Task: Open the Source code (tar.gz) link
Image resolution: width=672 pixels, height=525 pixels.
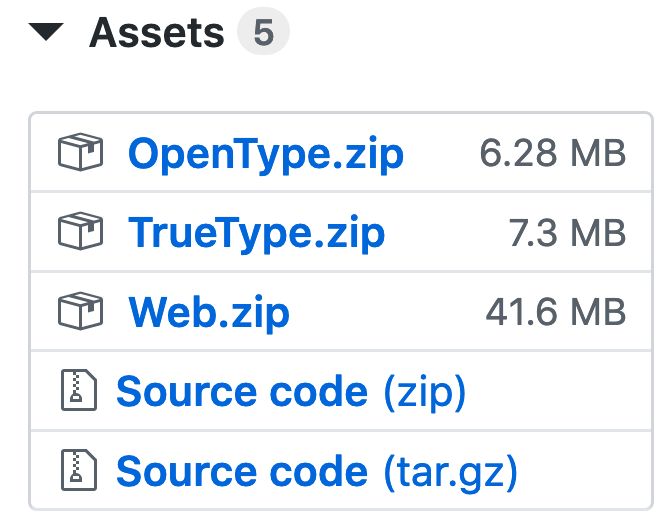Action: [317, 471]
